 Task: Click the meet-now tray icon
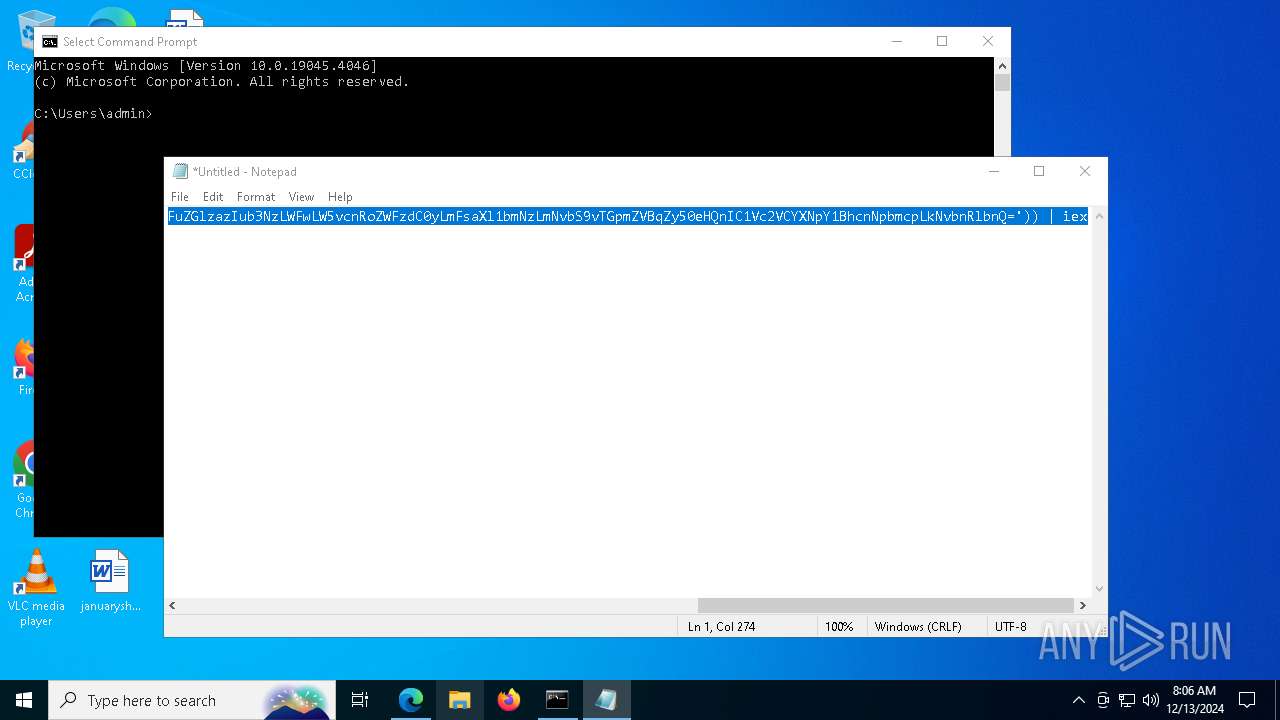(x=1103, y=700)
